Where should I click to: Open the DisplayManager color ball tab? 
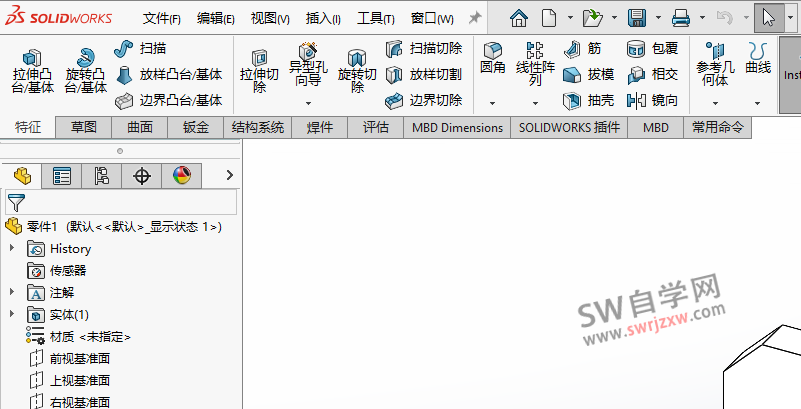[x=182, y=176]
